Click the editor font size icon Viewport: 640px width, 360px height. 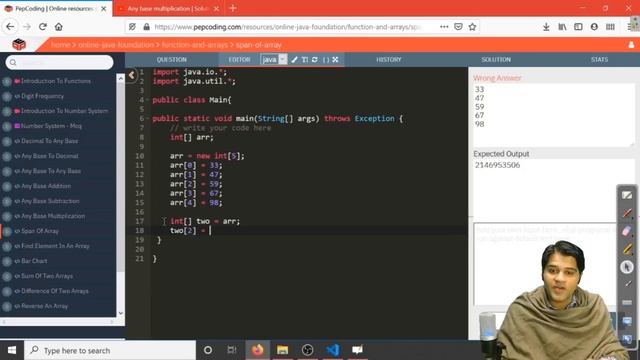305,60
